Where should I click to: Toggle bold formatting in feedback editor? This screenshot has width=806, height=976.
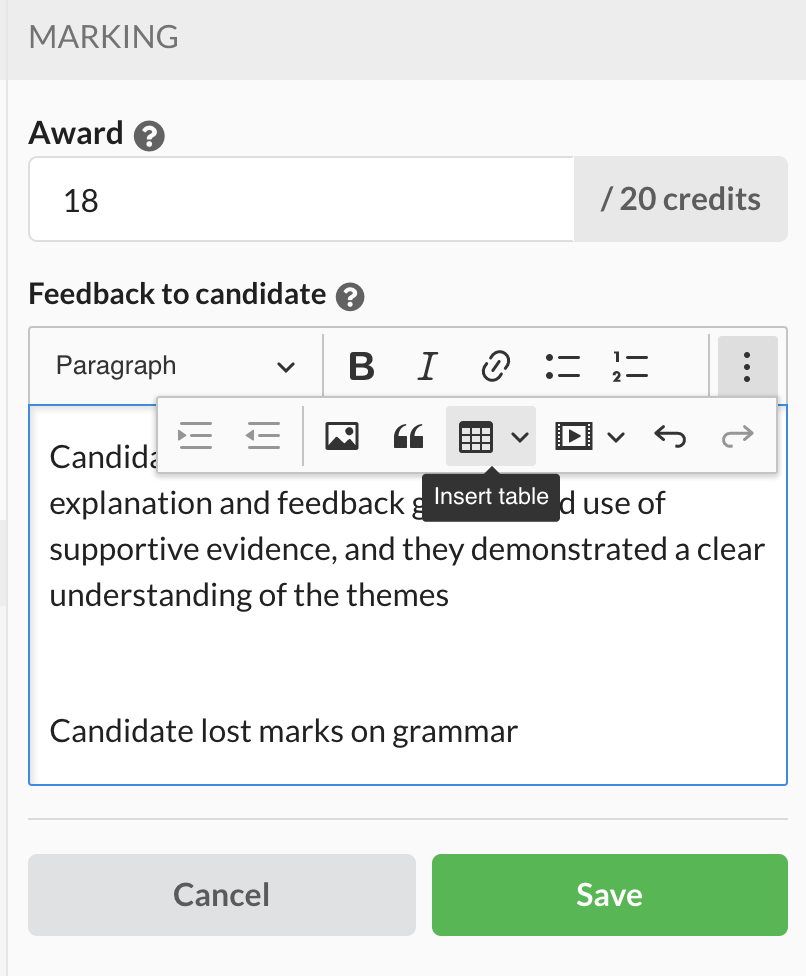click(x=362, y=366)
